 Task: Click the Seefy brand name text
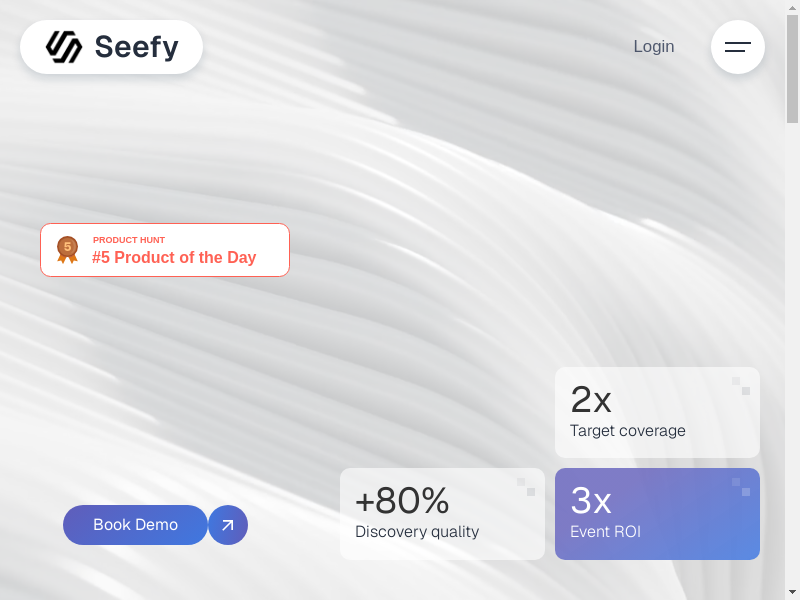[x=137, y=47]
